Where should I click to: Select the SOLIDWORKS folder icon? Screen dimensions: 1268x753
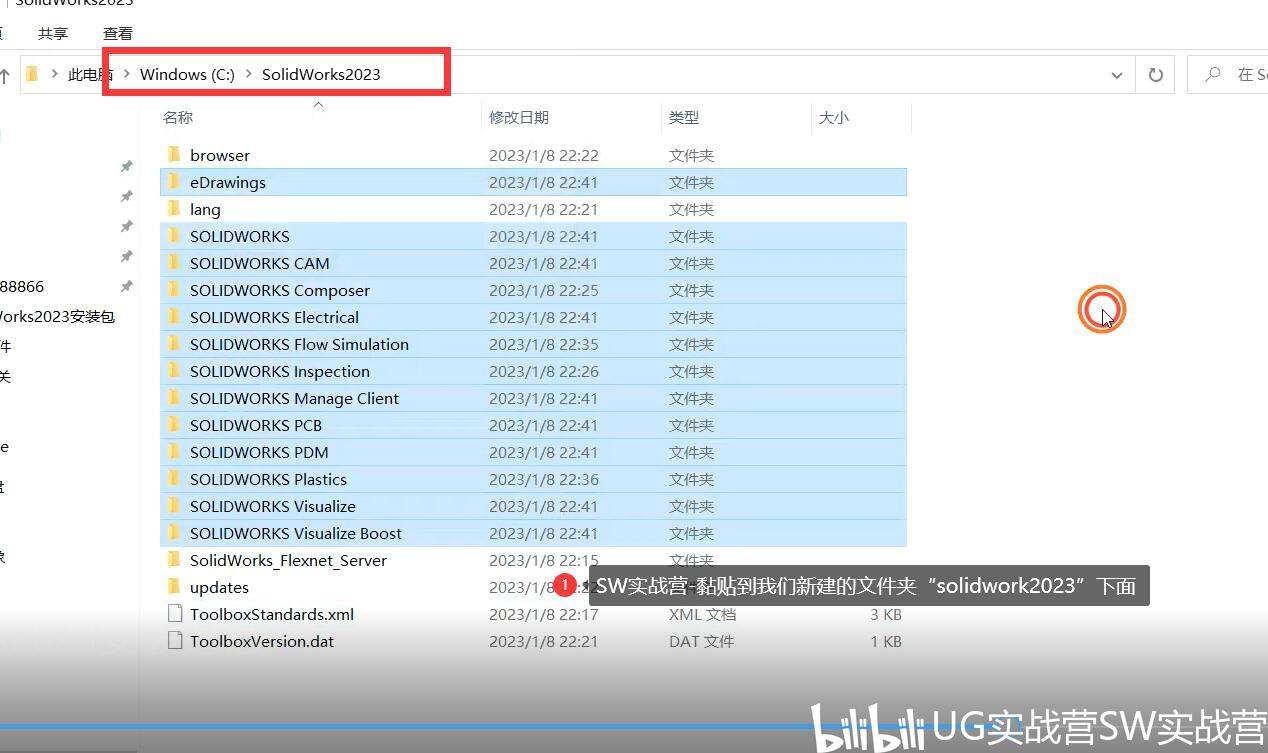click(x=174, y=236)
